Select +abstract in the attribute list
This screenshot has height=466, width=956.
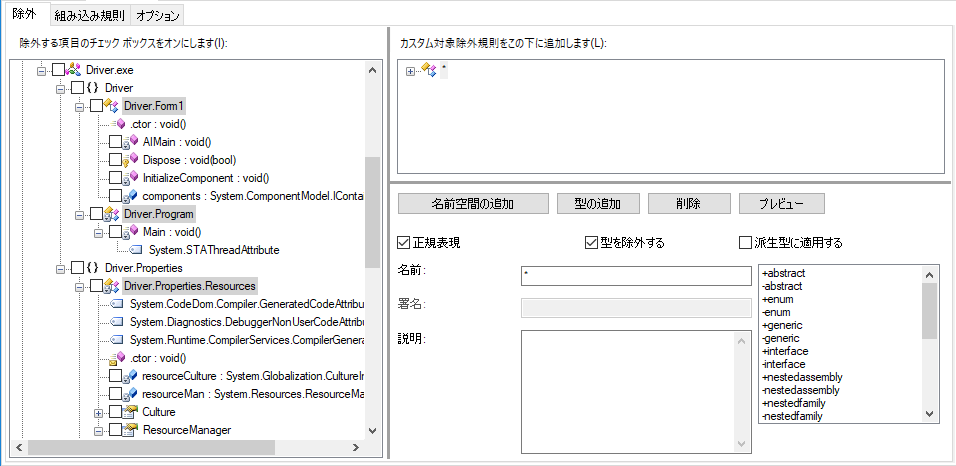[x=783, y=273]
